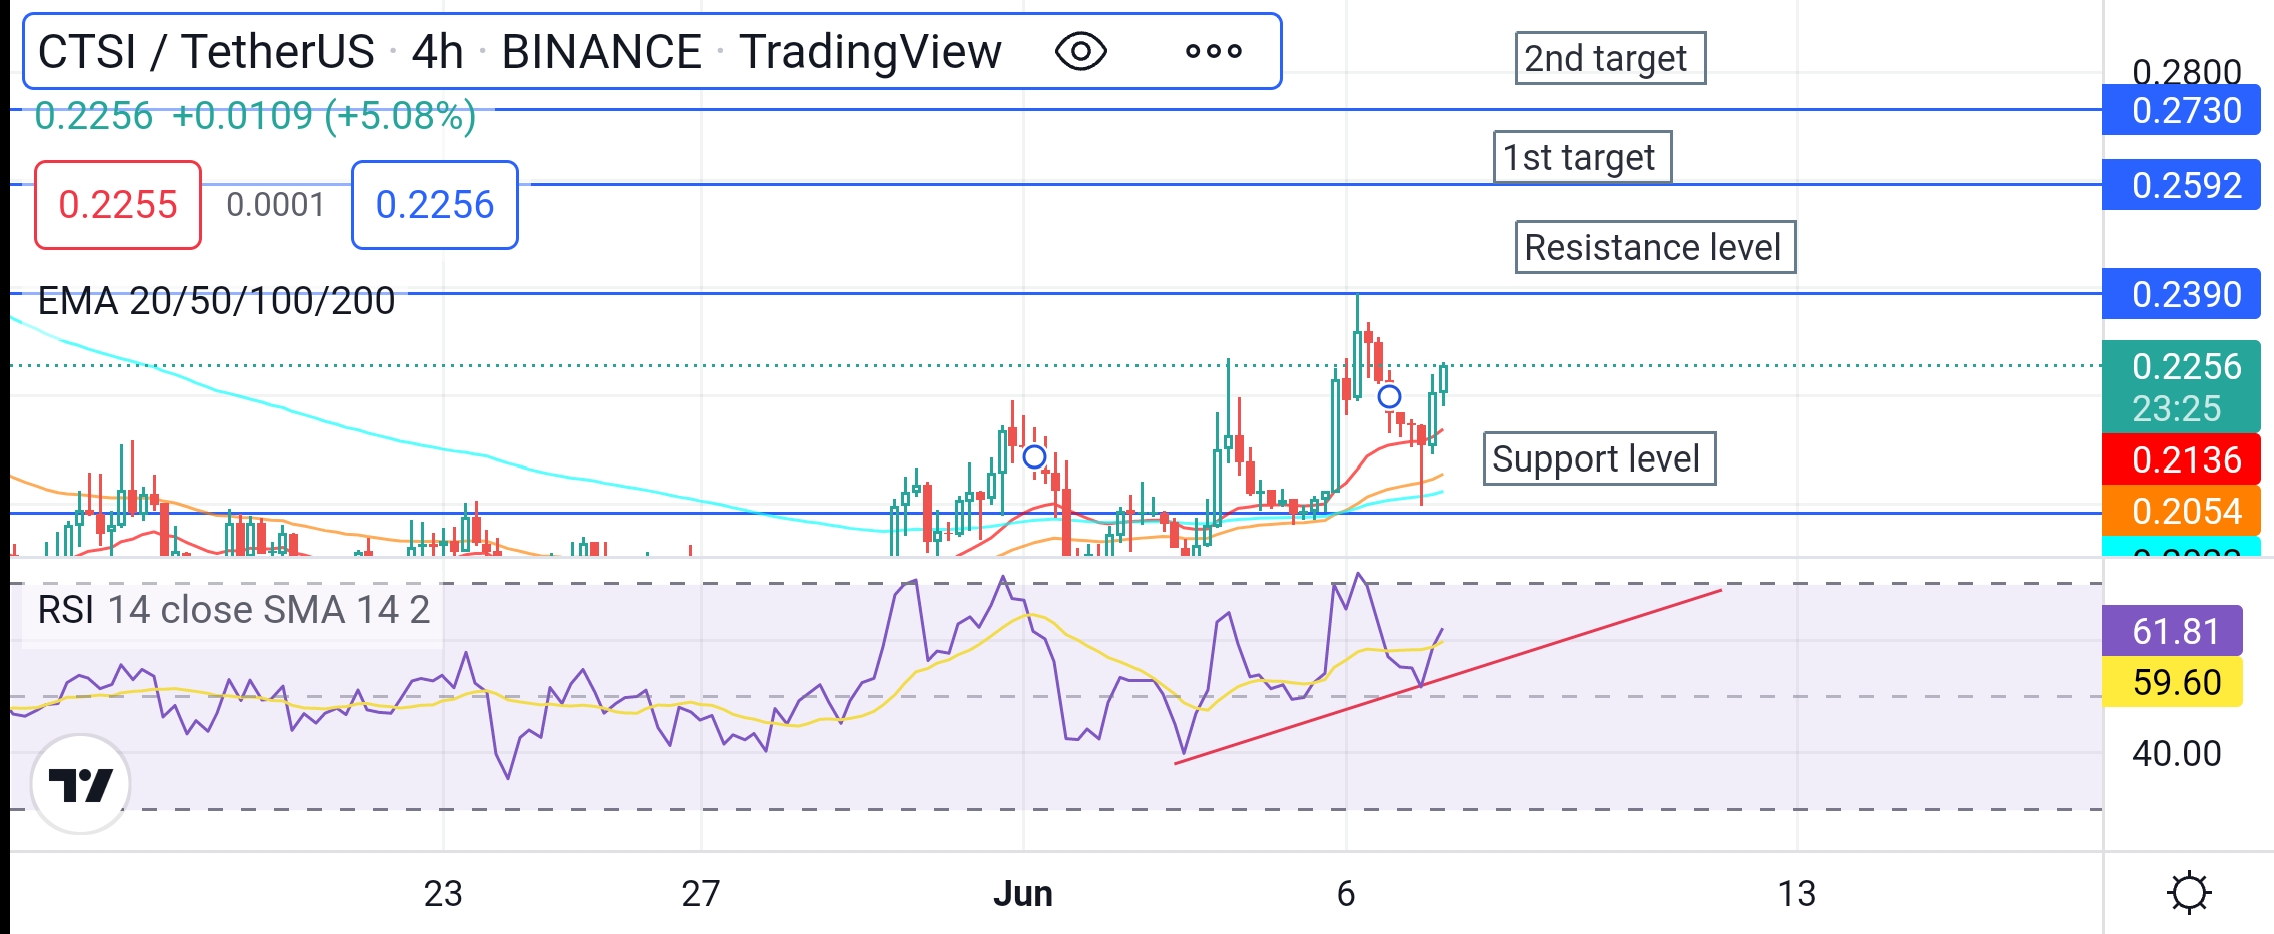Screen dimensions: 2274x934
Task: Click the countdown timer 23:25
Action: coord(2177,409)
